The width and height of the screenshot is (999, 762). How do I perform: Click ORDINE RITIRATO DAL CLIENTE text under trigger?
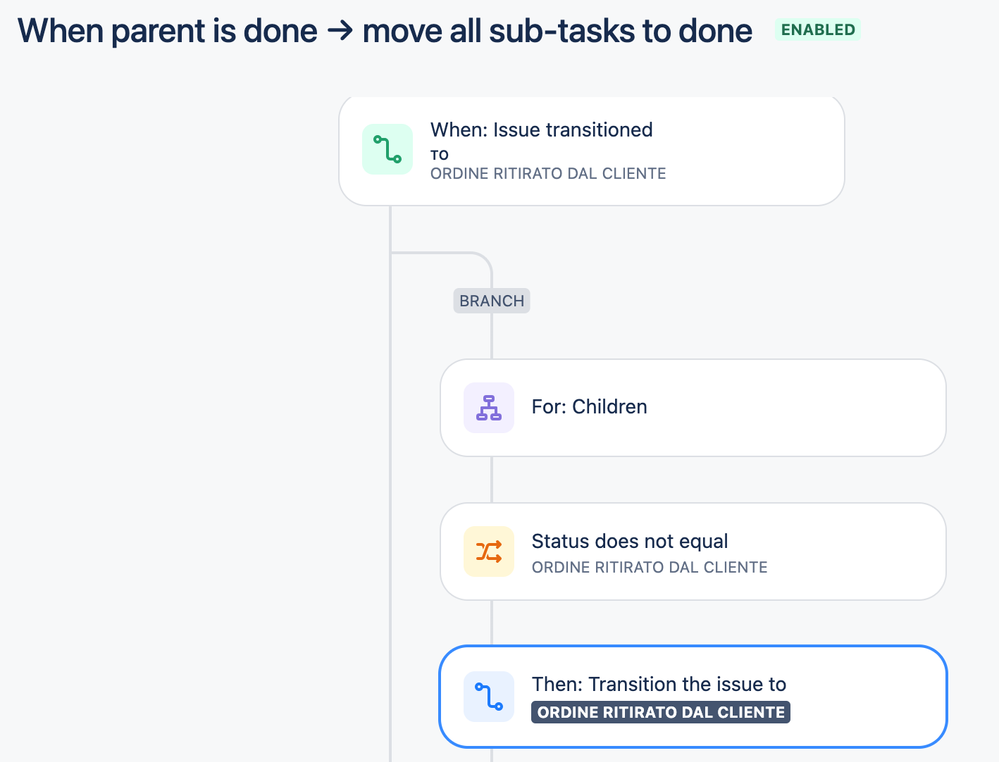pos(548,173)
